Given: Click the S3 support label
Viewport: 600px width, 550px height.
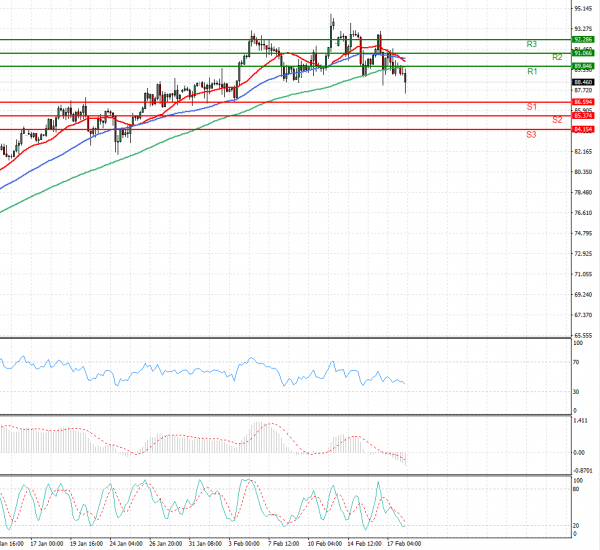Looking at the screenshot, I should click(x=531, y=134).
